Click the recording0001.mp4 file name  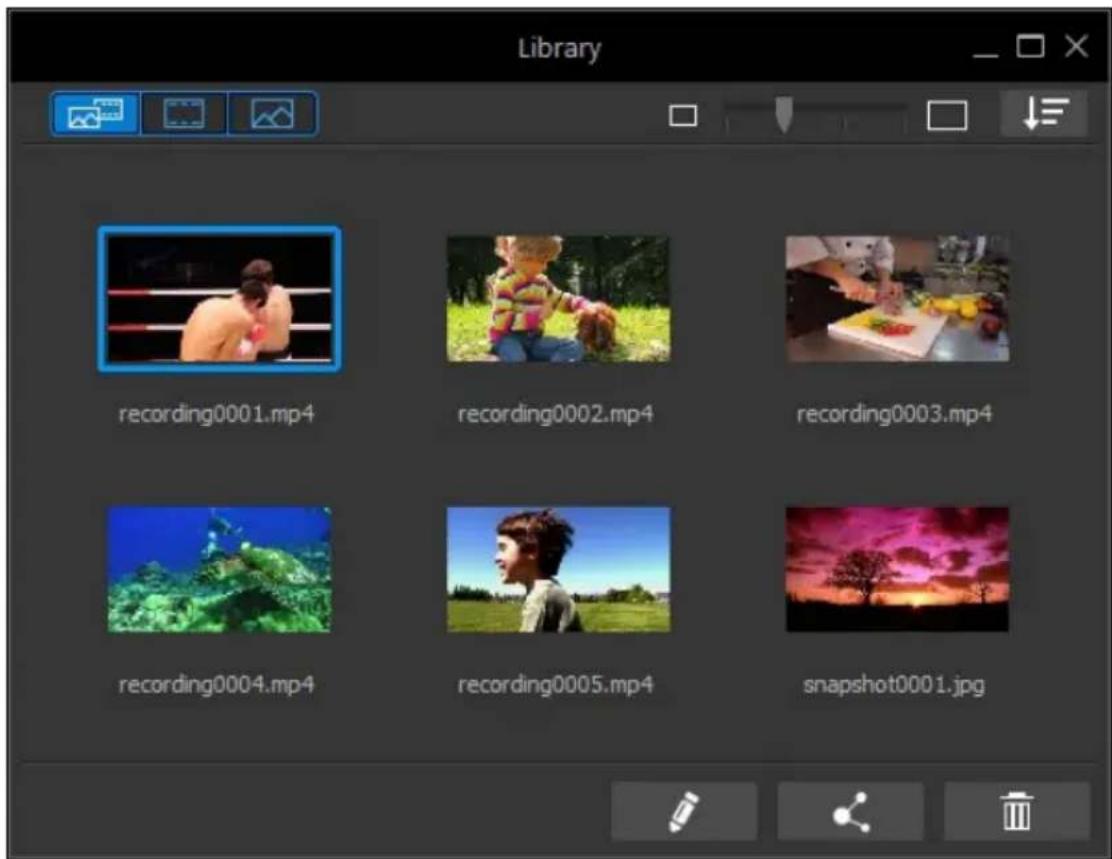tap(216, 414)
